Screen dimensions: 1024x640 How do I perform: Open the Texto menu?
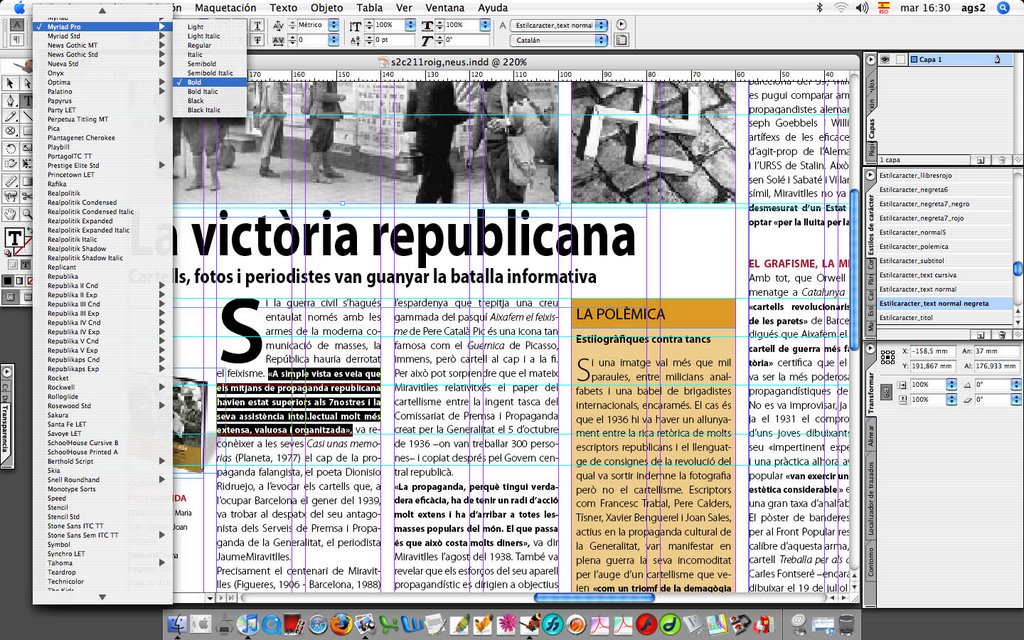coord(283,8)
